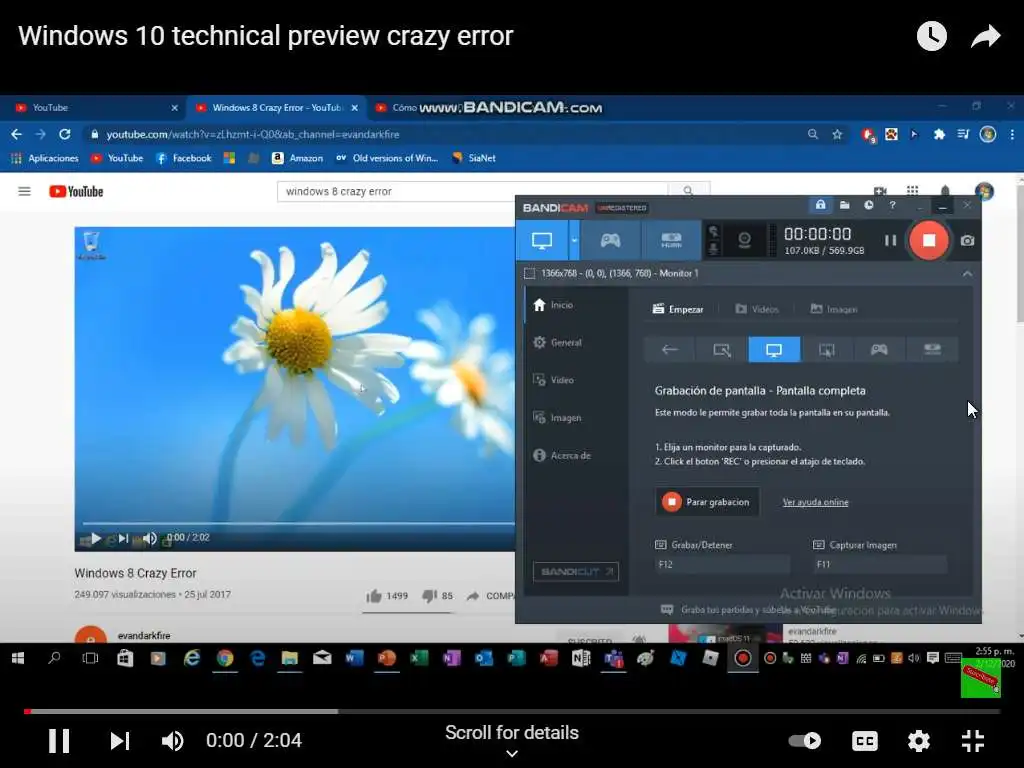Open Word from taskbar

(354, 658)
